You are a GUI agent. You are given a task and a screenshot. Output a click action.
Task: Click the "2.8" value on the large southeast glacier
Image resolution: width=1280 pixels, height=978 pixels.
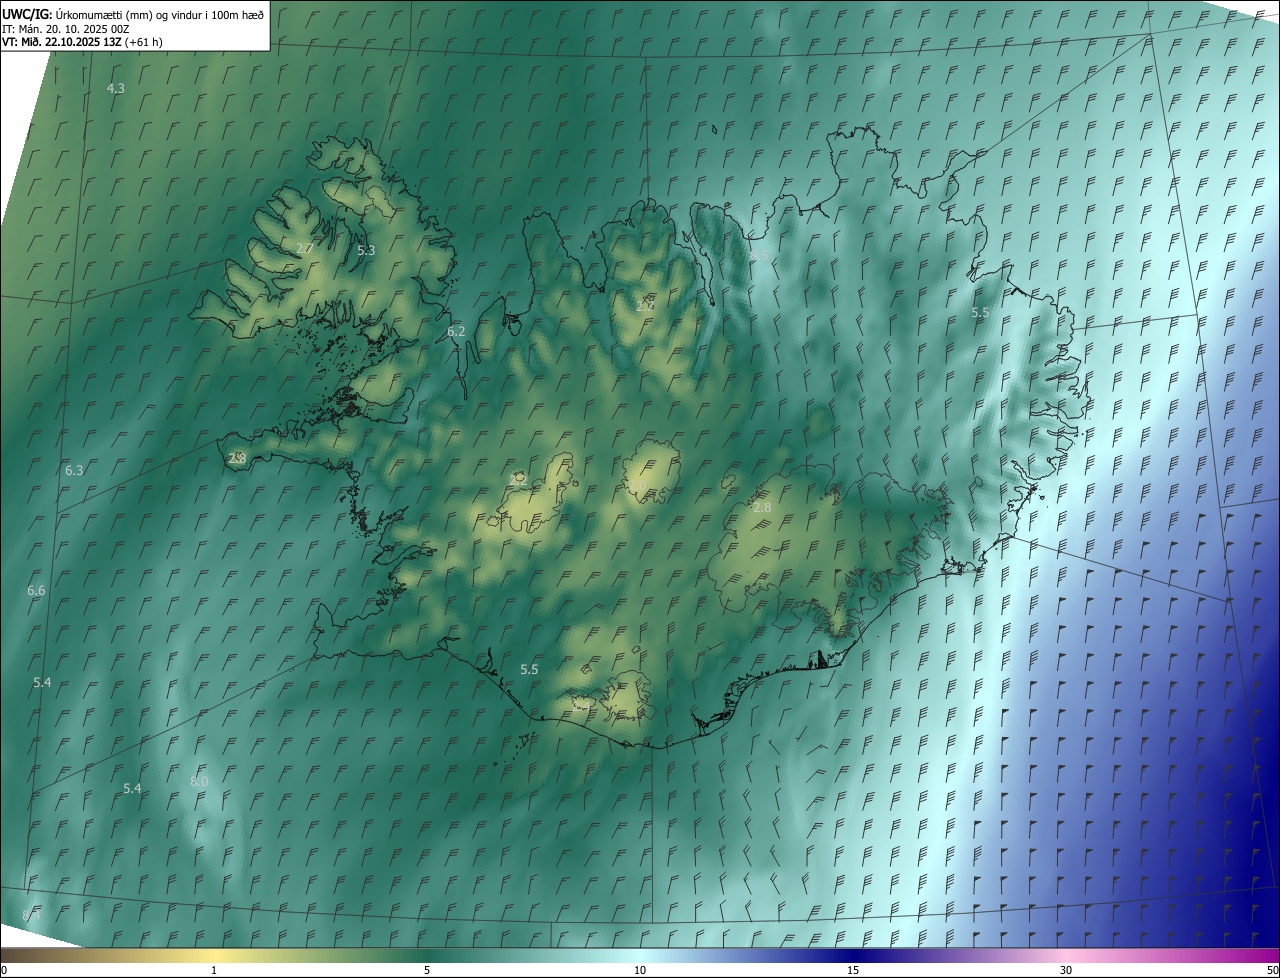coord(762,508)
